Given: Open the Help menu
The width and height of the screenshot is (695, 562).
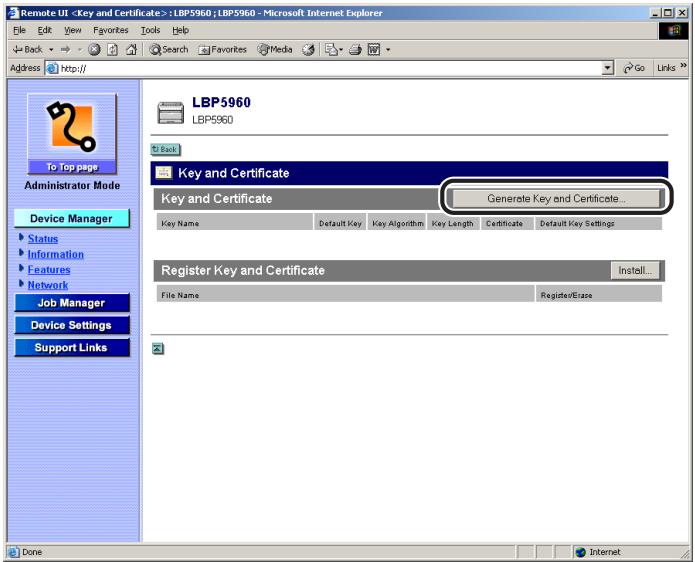Looking at the screenshot, I should tap(180, 30).
